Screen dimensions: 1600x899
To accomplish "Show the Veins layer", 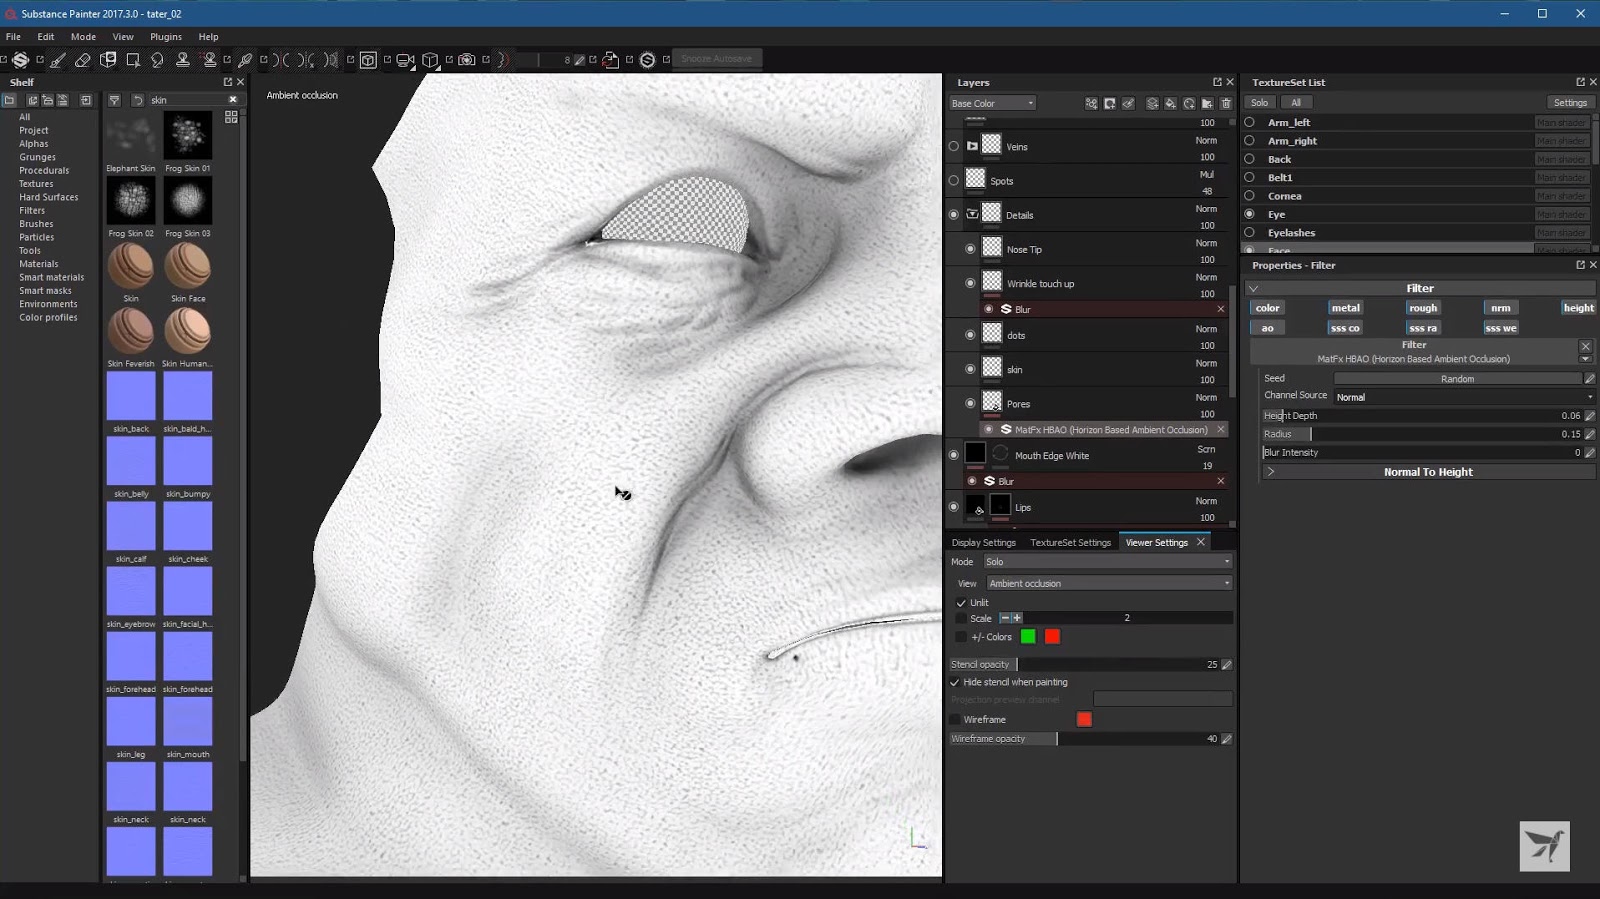I will click(953, 147).
